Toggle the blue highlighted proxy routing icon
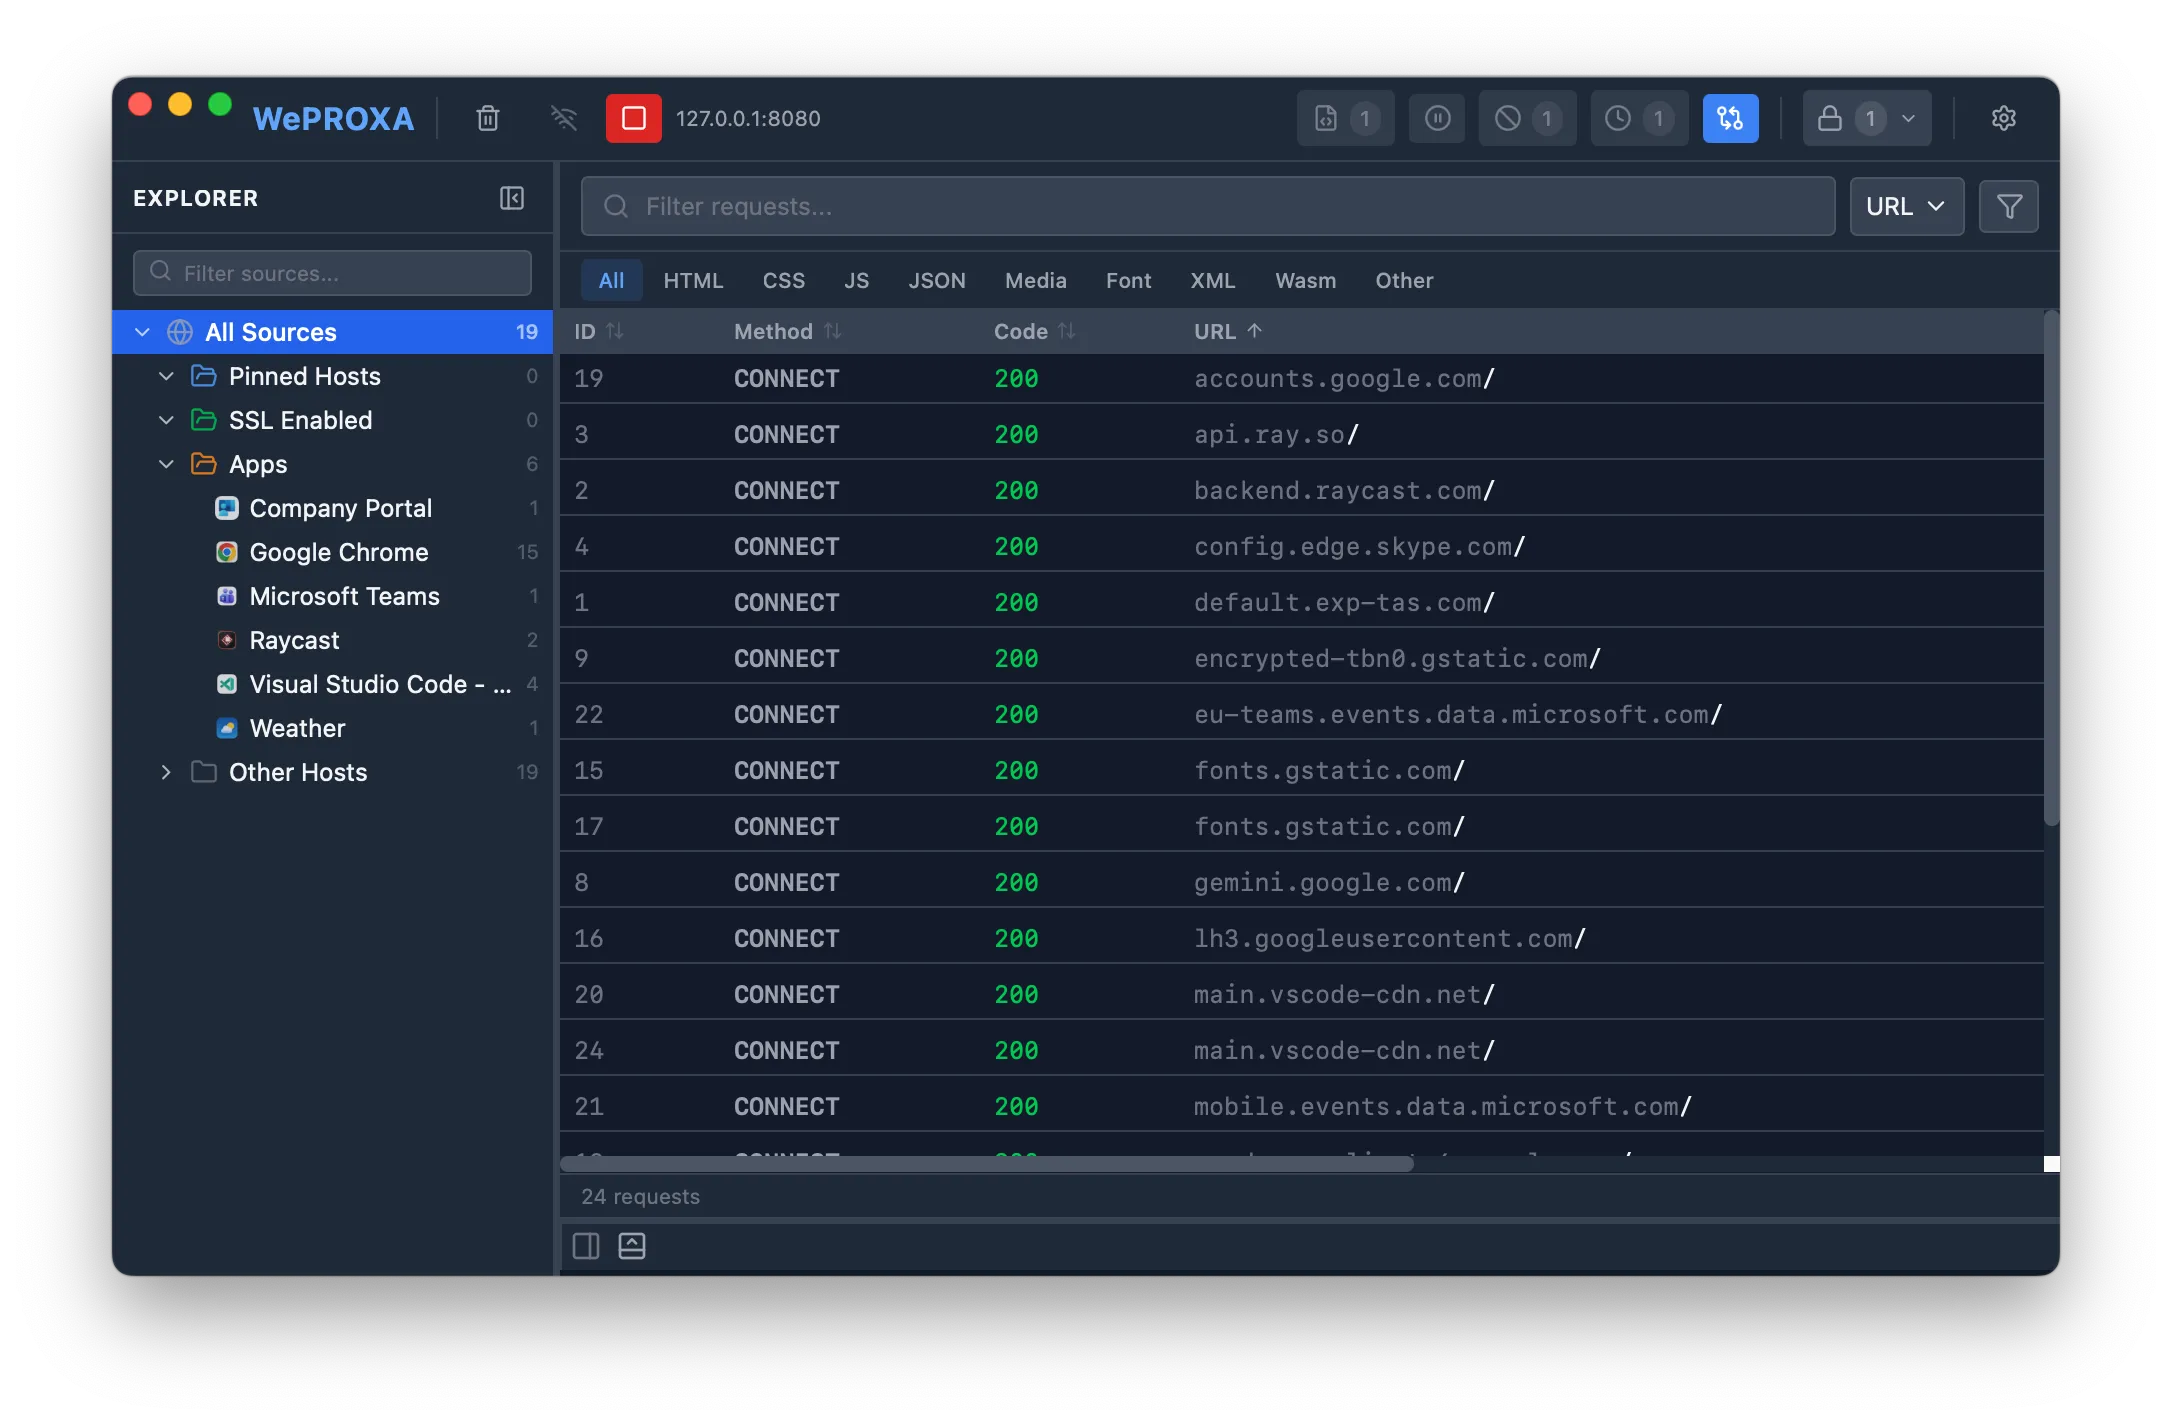This screenshot has width=2172, height=1424. pyautogui.click(x=1730, y=119)
